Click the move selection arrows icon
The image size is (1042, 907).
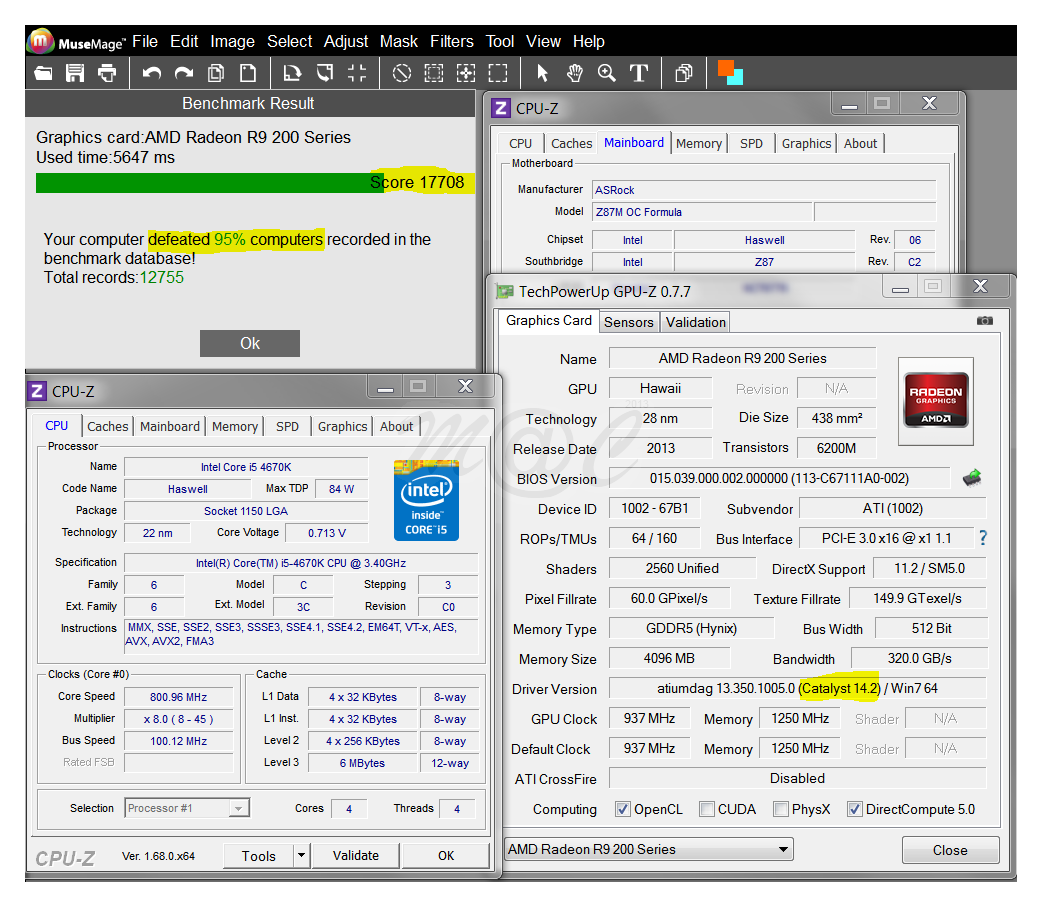coord(466,73)
